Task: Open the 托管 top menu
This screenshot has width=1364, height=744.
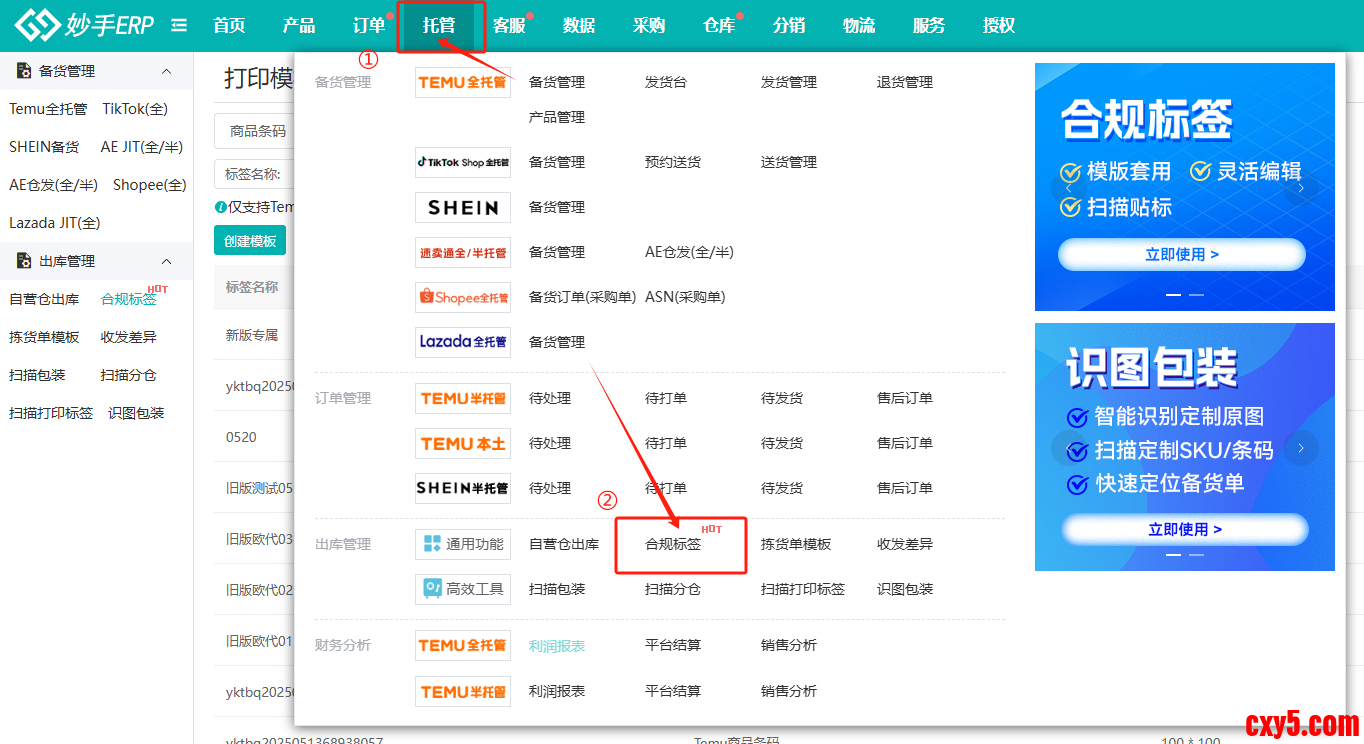Action: click(439, 26)
